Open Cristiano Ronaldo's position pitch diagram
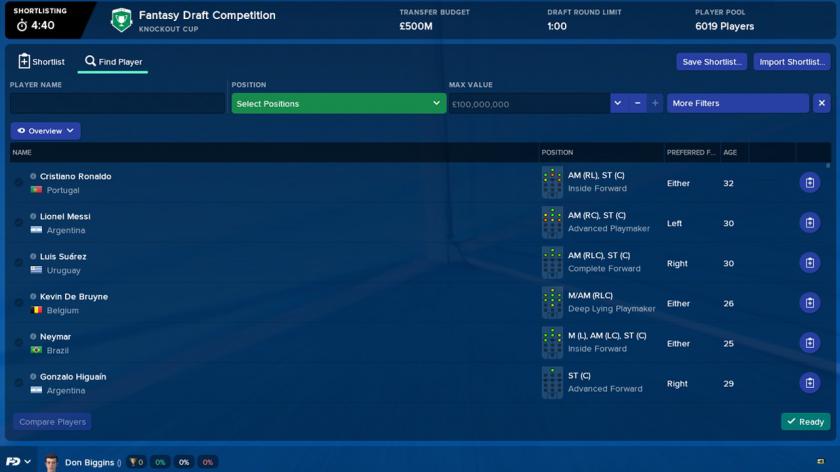Image resolution: width=840 pixels, height=472 pixels. 552,183
